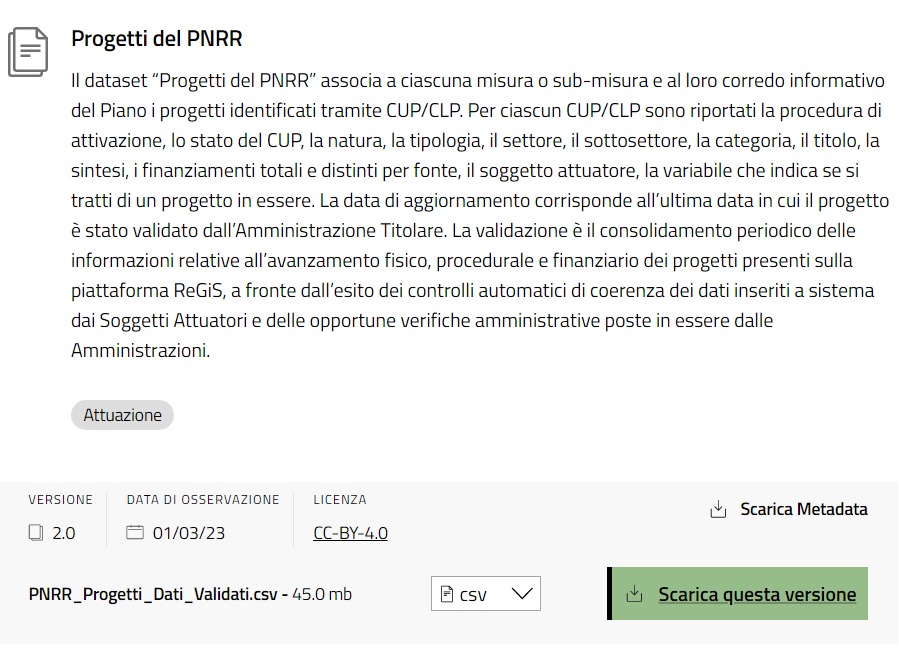This screenshot has height=666, width=899.
Task: Download via Scarica questa versione
Action: [x=737, y=593]
